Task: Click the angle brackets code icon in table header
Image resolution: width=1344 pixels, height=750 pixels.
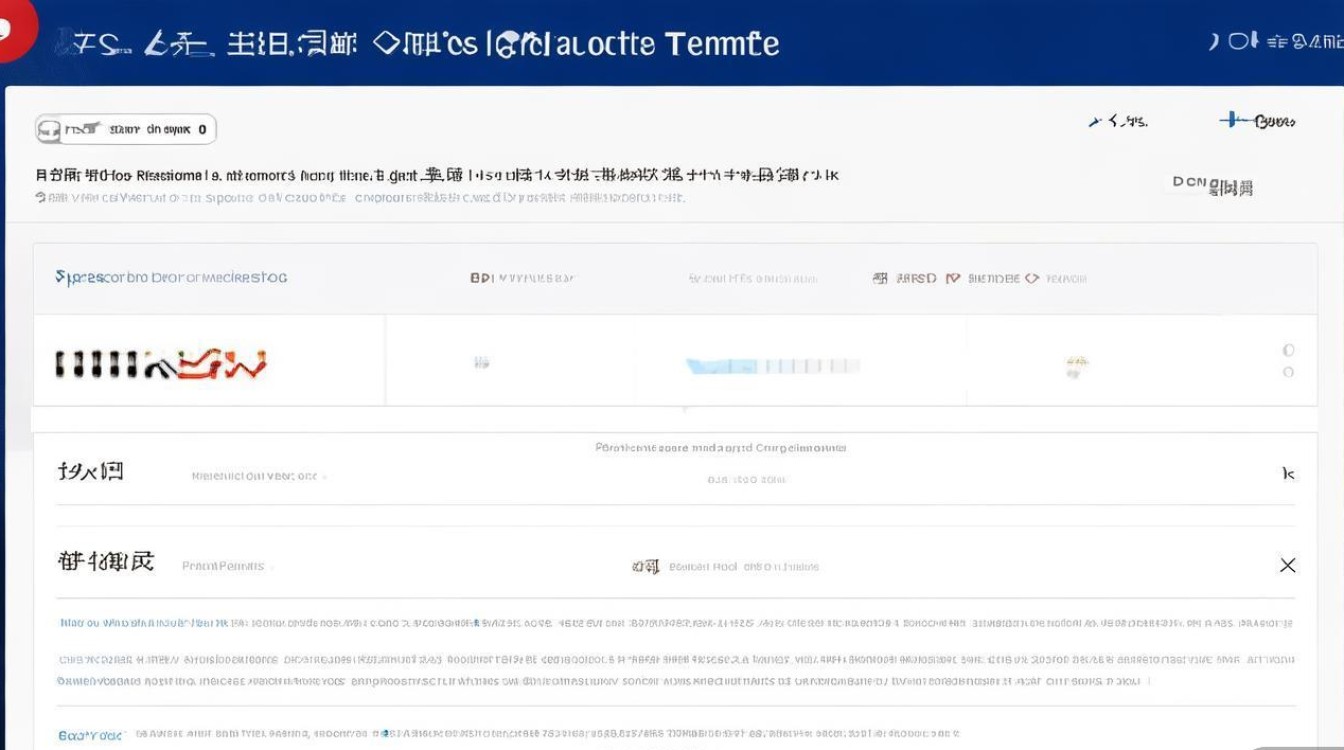Action: 1032,278
